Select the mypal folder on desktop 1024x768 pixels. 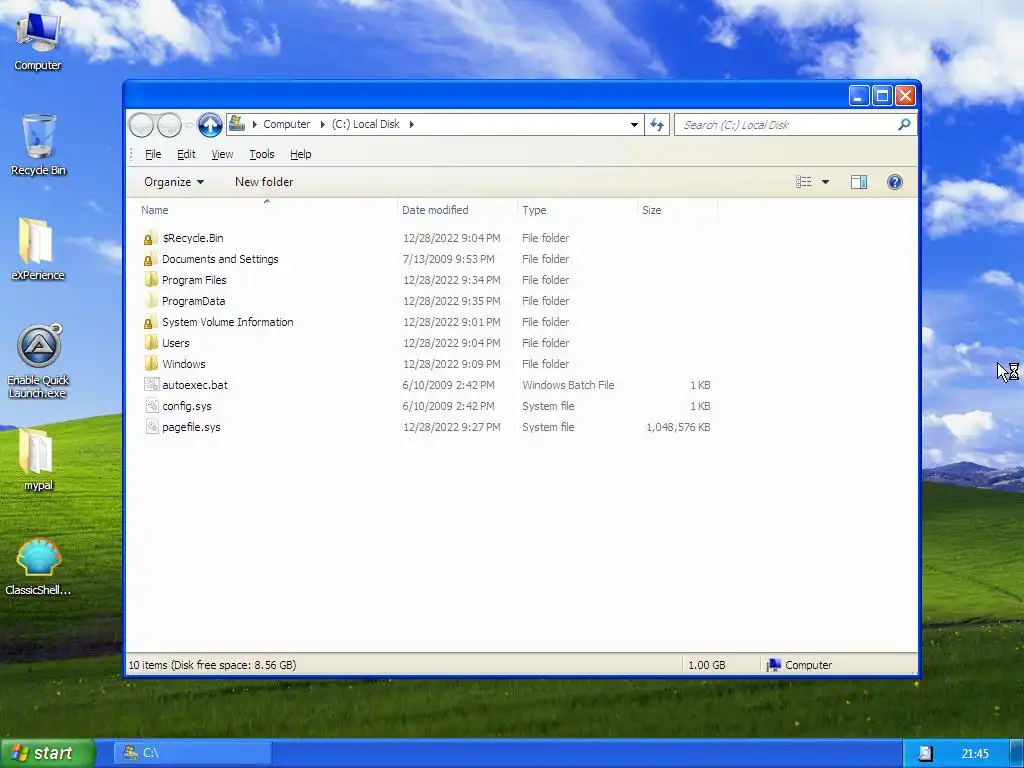(x=38, y=459)
